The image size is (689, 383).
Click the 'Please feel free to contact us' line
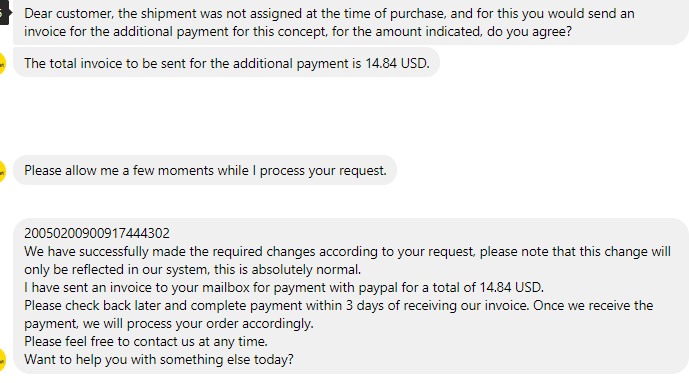point(146,342)
